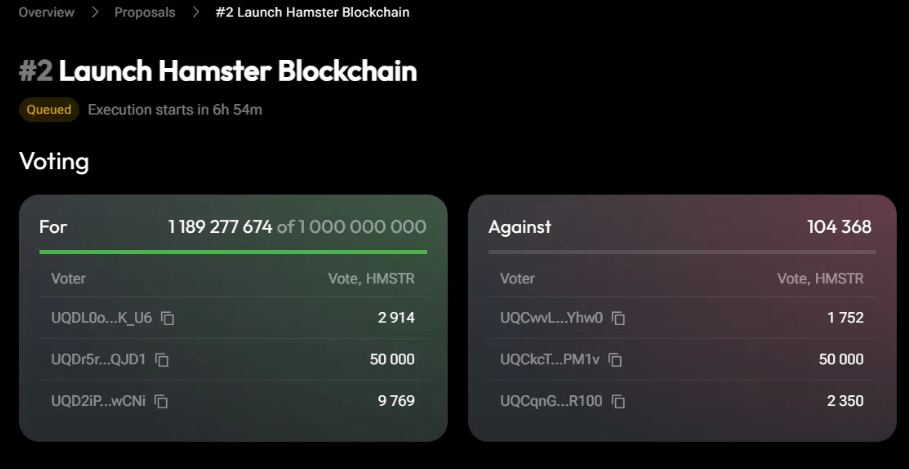Copy voter address UQCkcT...PM1v

615,360
